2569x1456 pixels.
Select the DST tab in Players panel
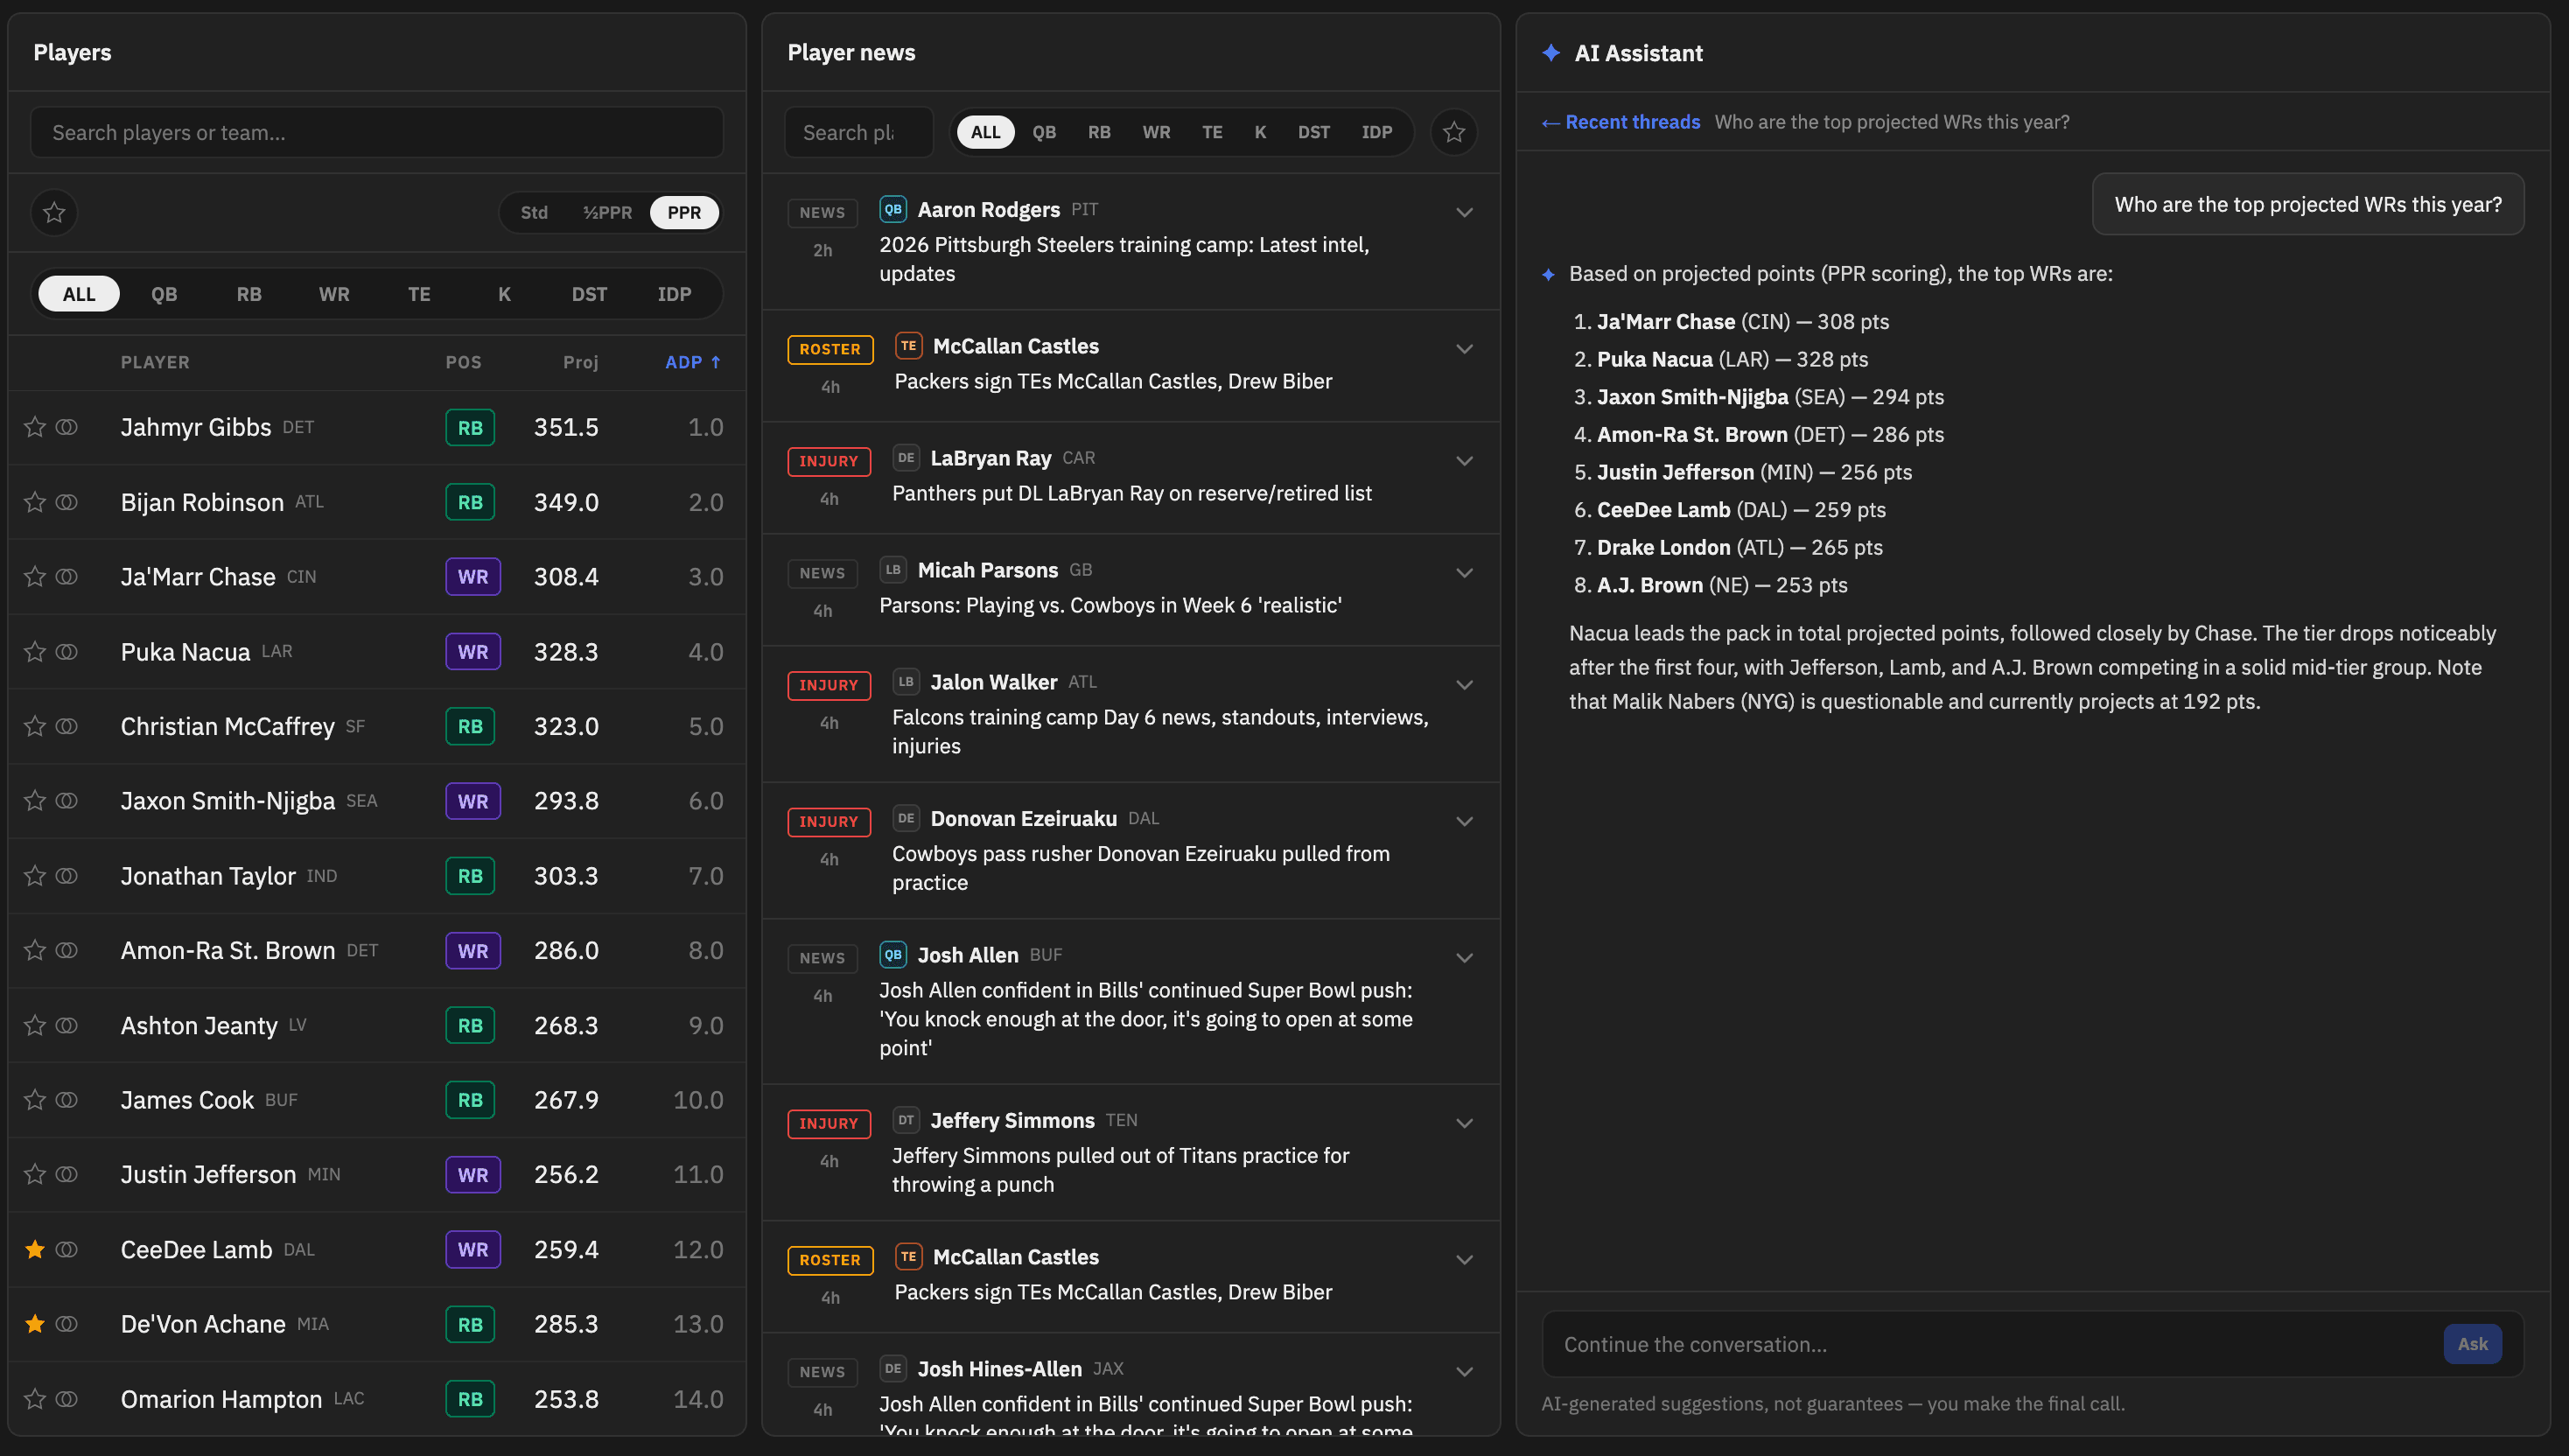(x=589, y=294)
